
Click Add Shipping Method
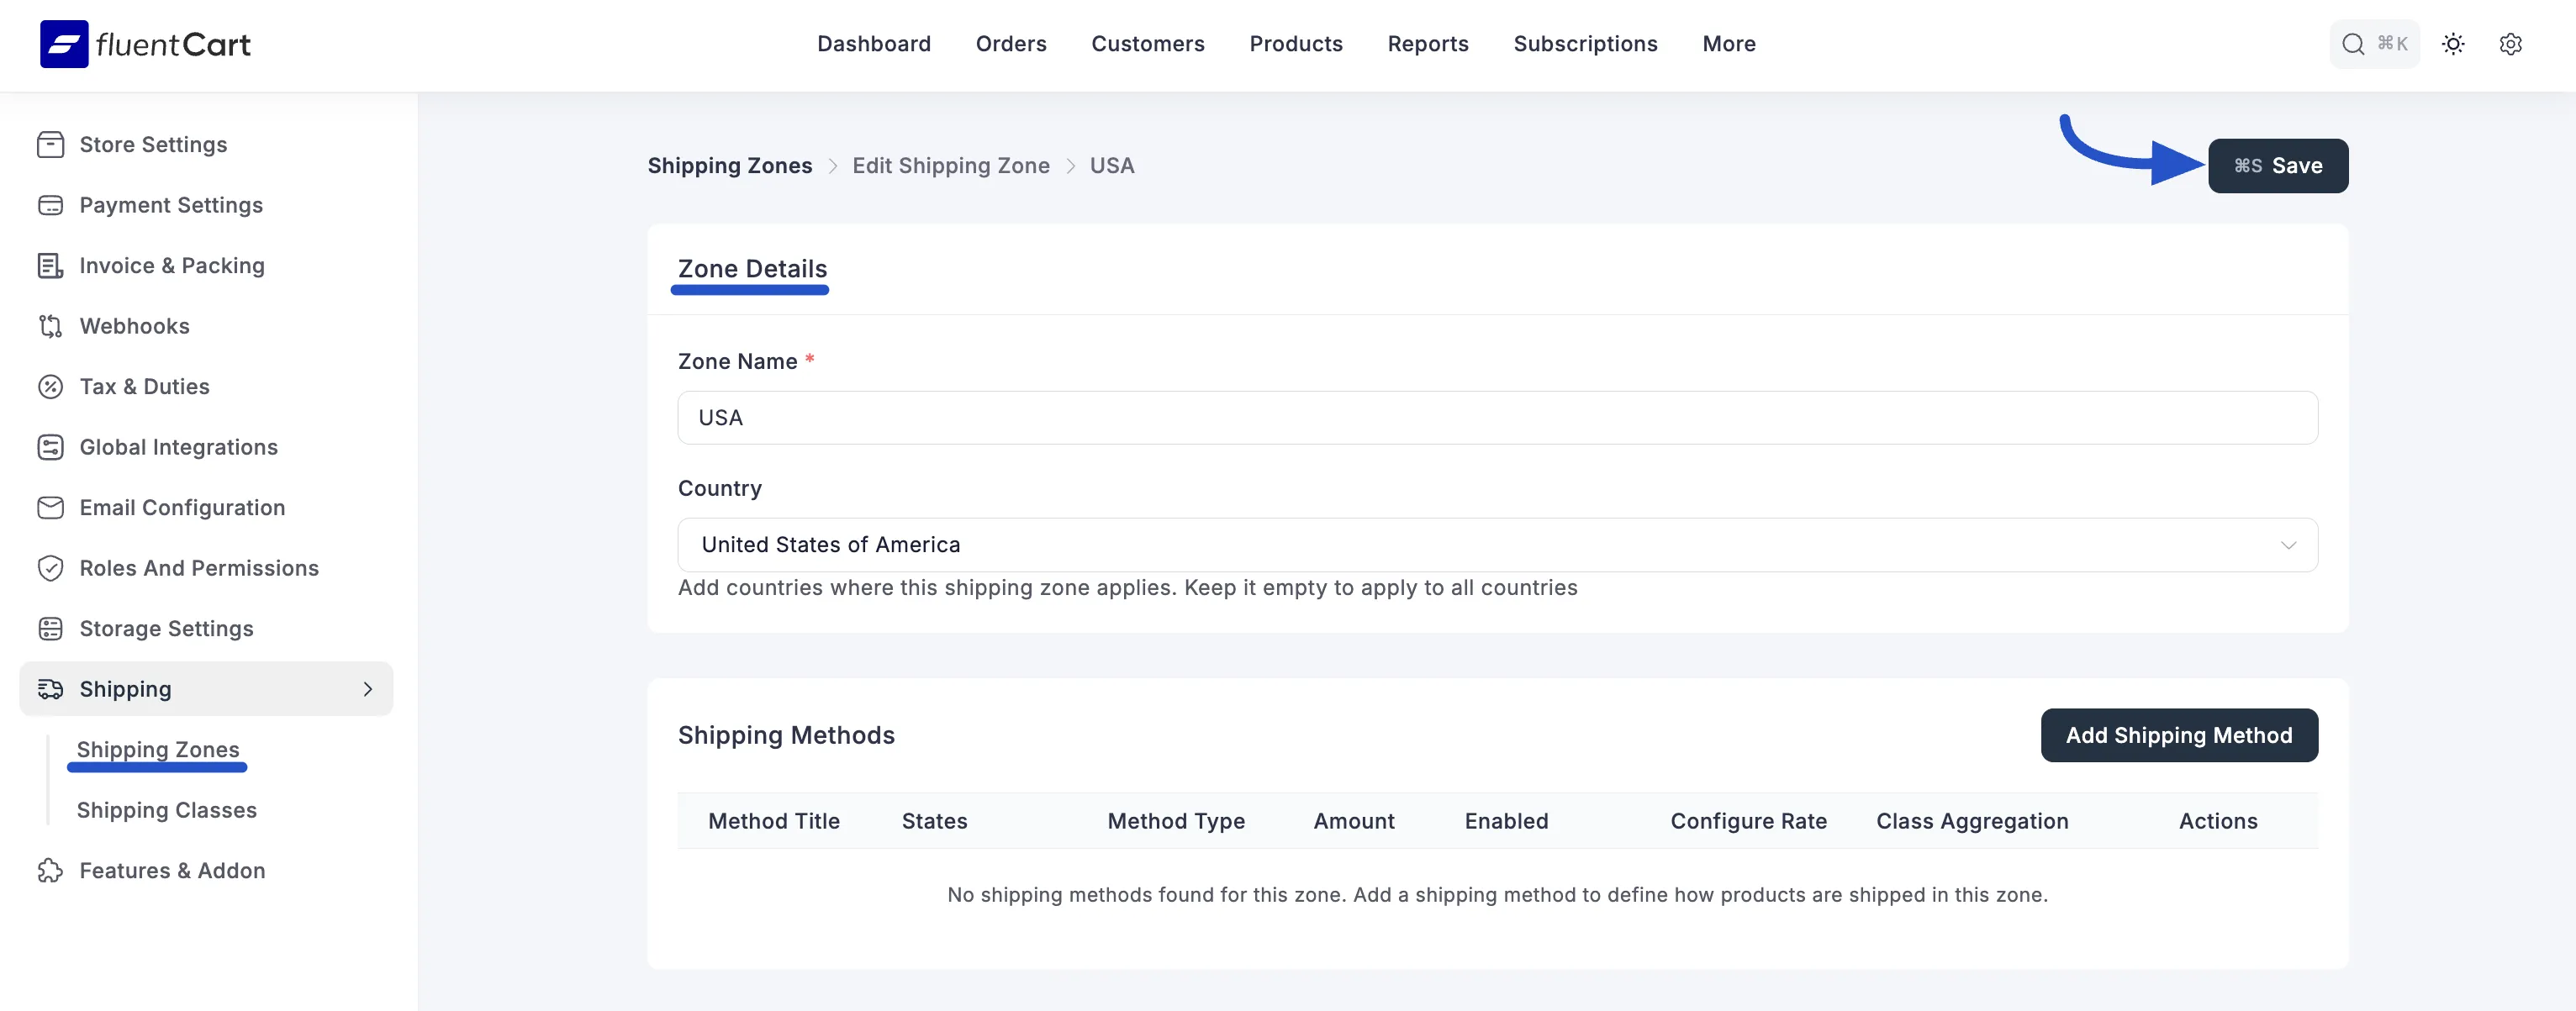(2179, 735)
